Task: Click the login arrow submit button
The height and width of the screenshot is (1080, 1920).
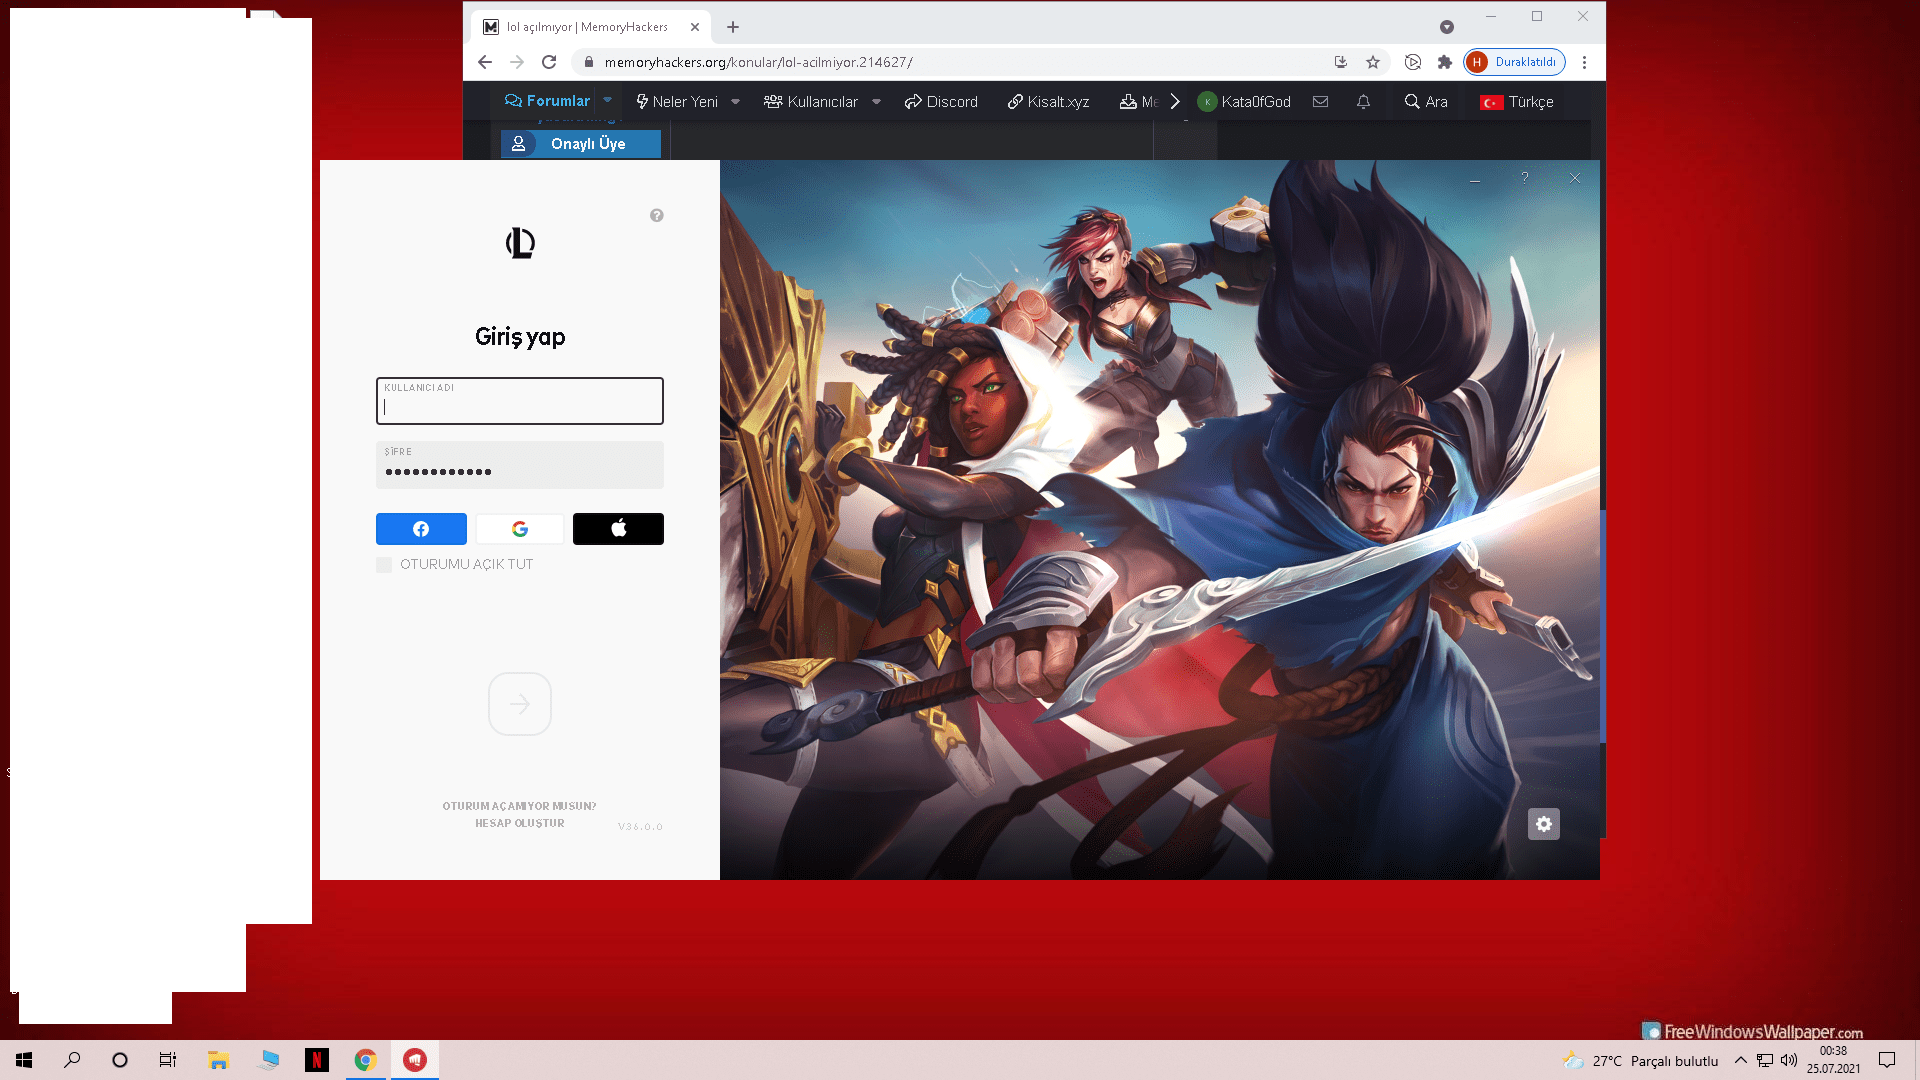Action: (520, 704)
